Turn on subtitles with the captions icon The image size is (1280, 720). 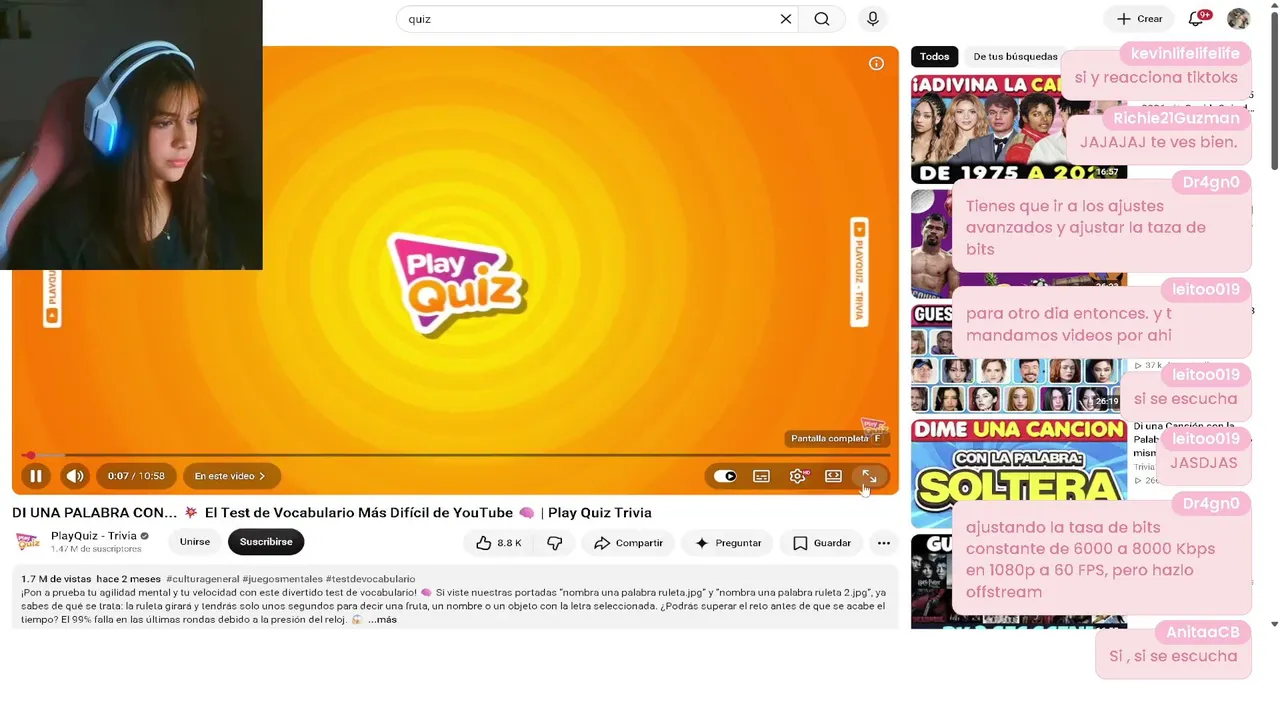click(x=761, y=476)
